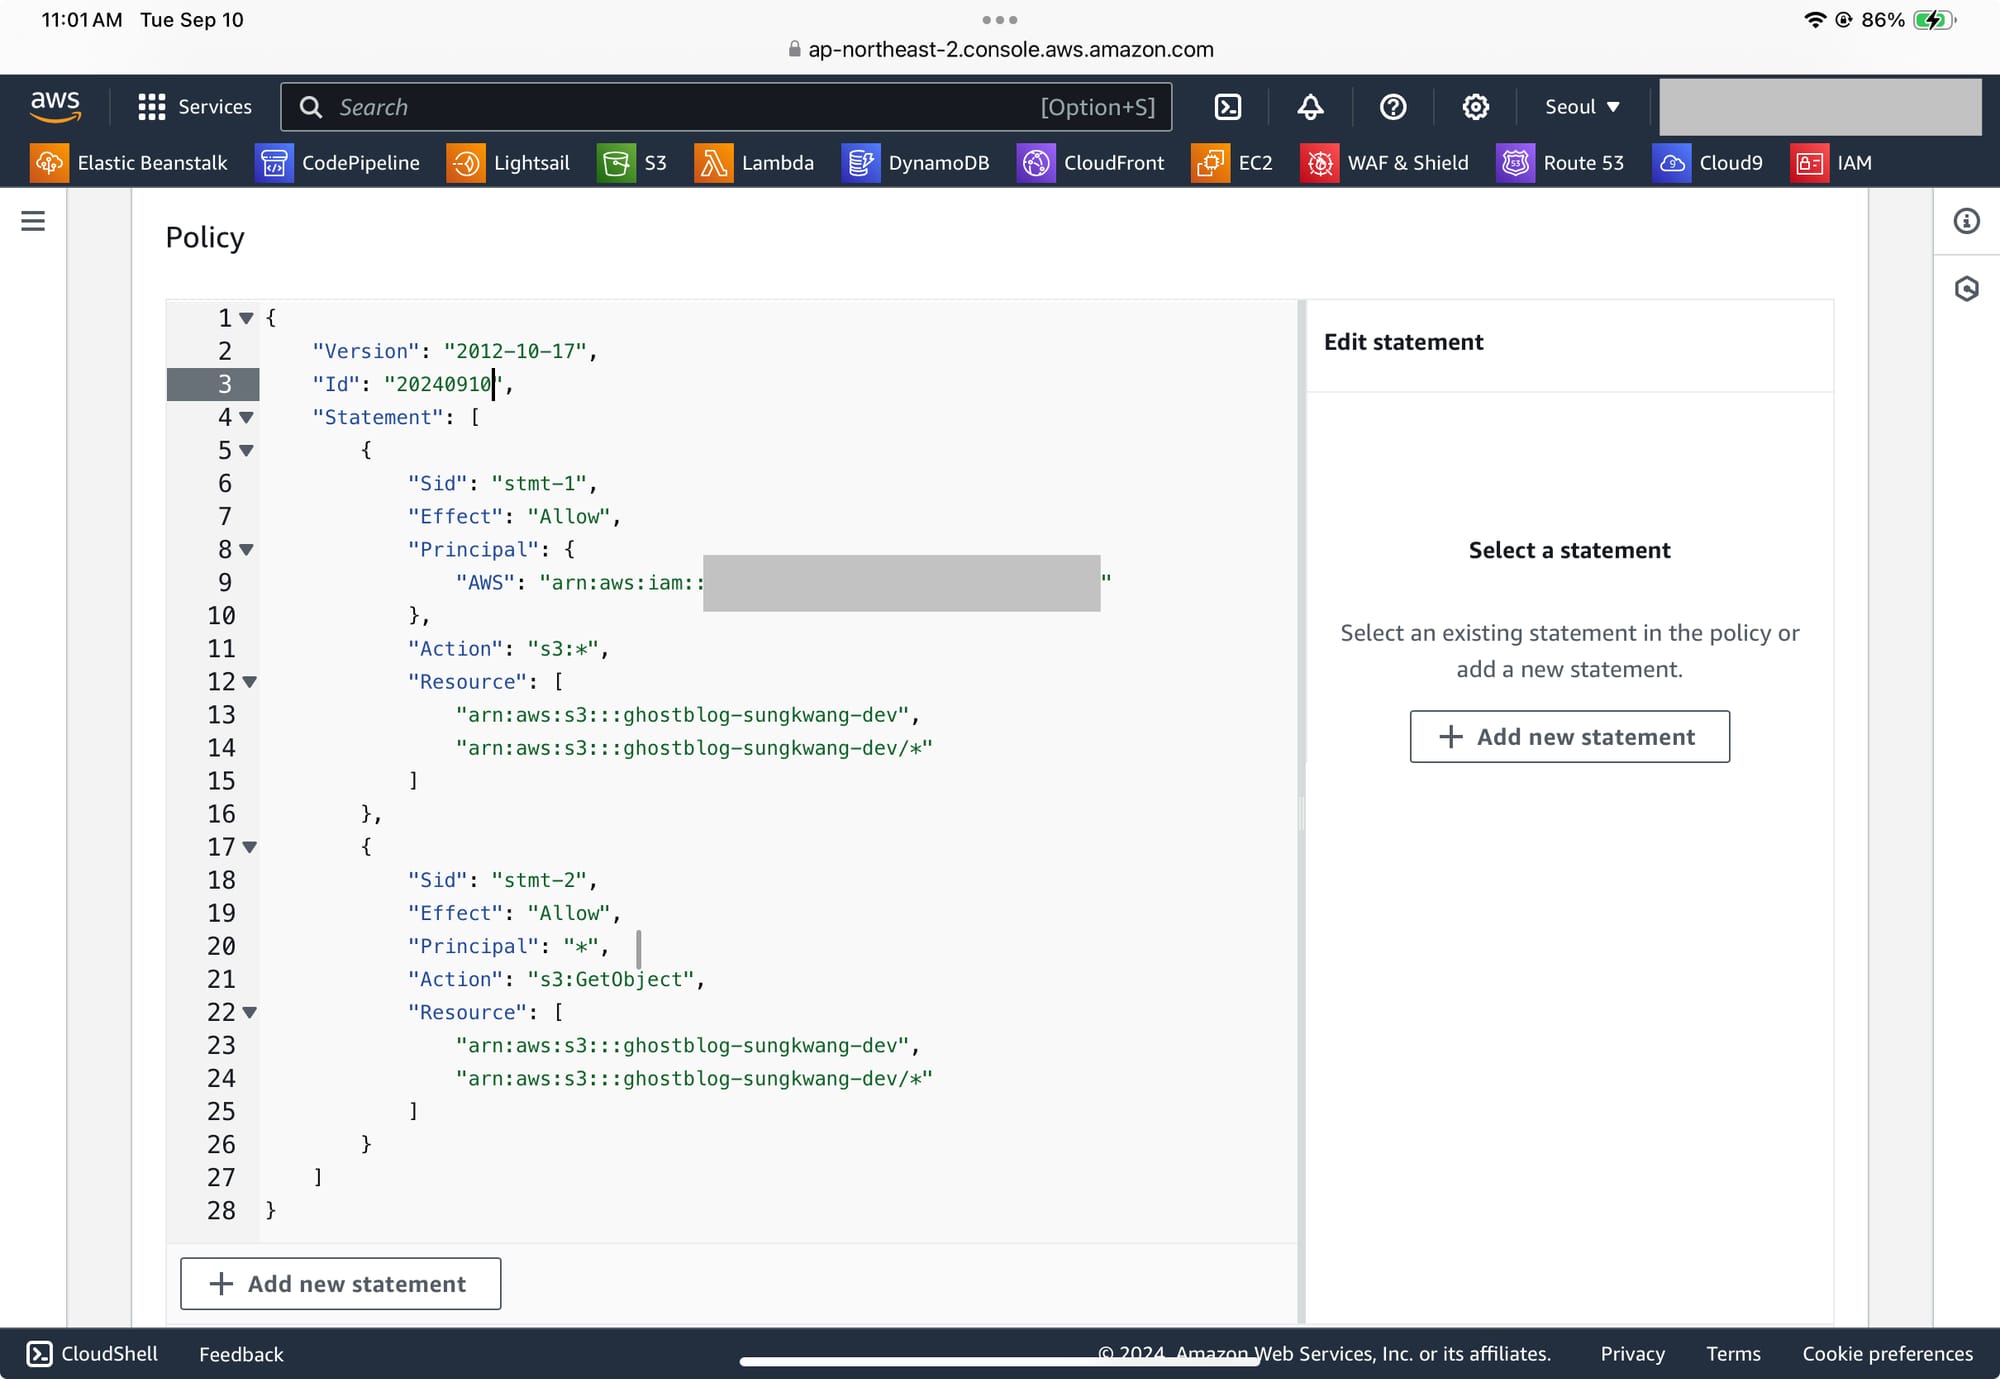
Task: Collapse the stmt-1 block on line 5
Action: point(246,450)
